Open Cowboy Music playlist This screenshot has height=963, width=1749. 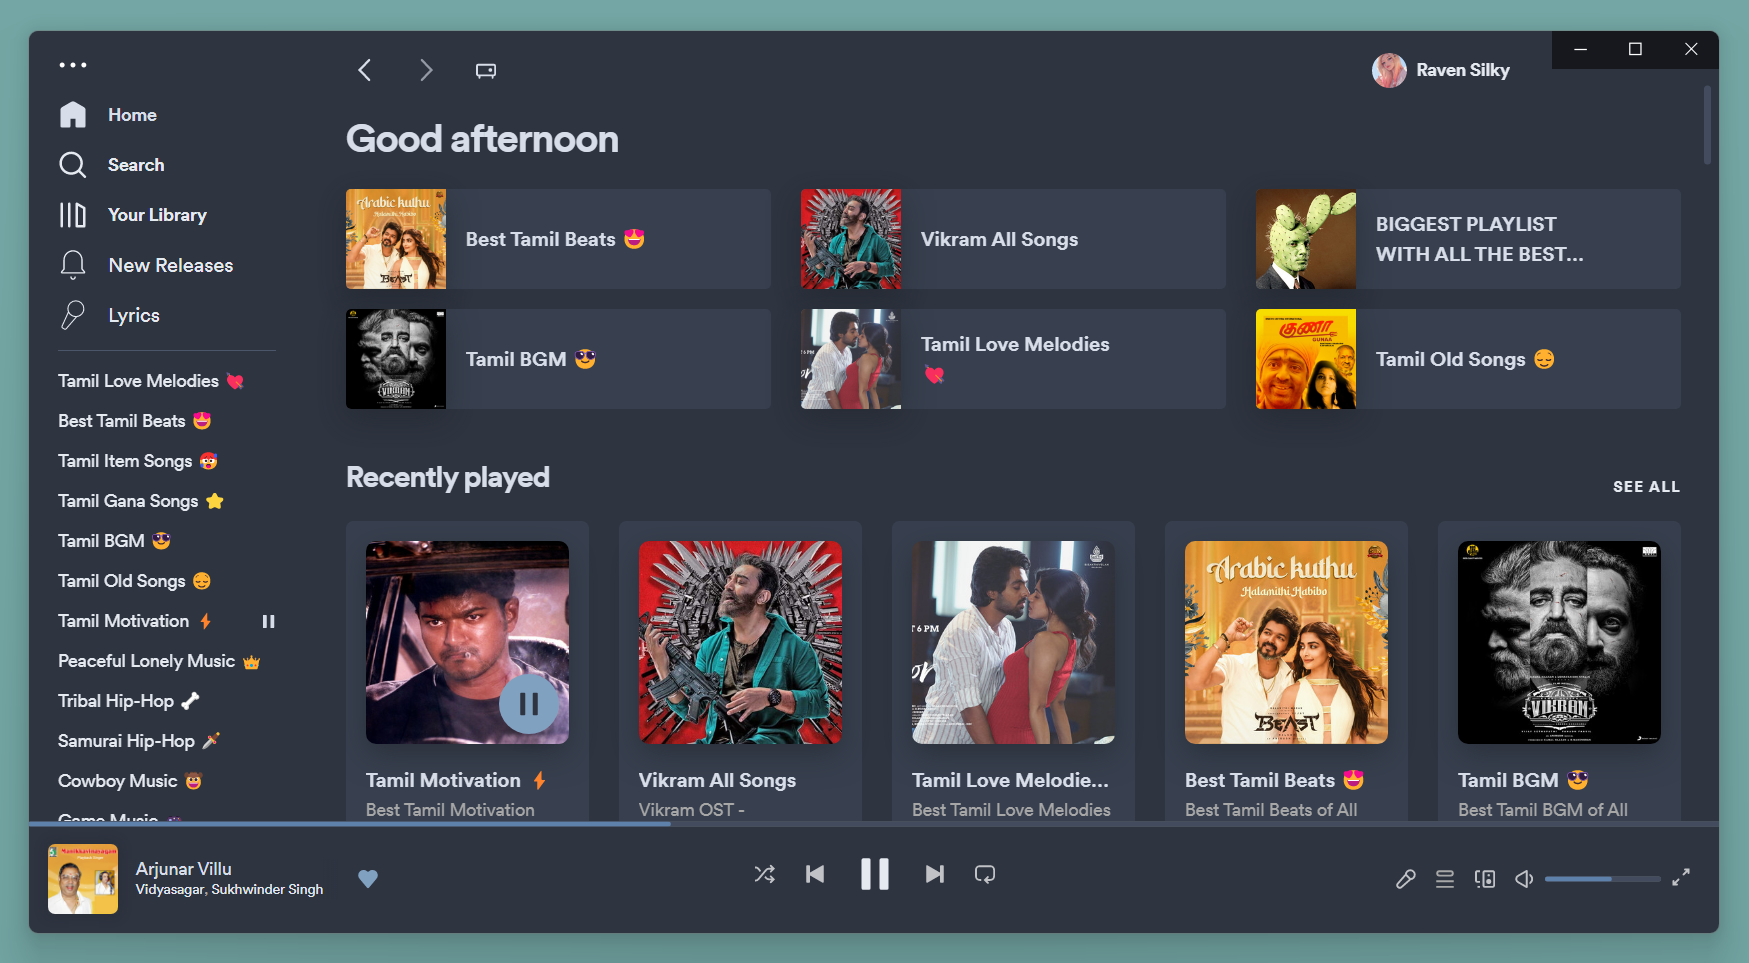point(130,781)
